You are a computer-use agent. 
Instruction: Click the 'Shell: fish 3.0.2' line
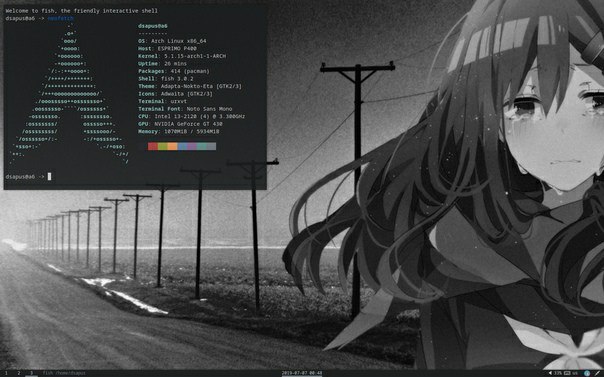click(x=166, y=79)
